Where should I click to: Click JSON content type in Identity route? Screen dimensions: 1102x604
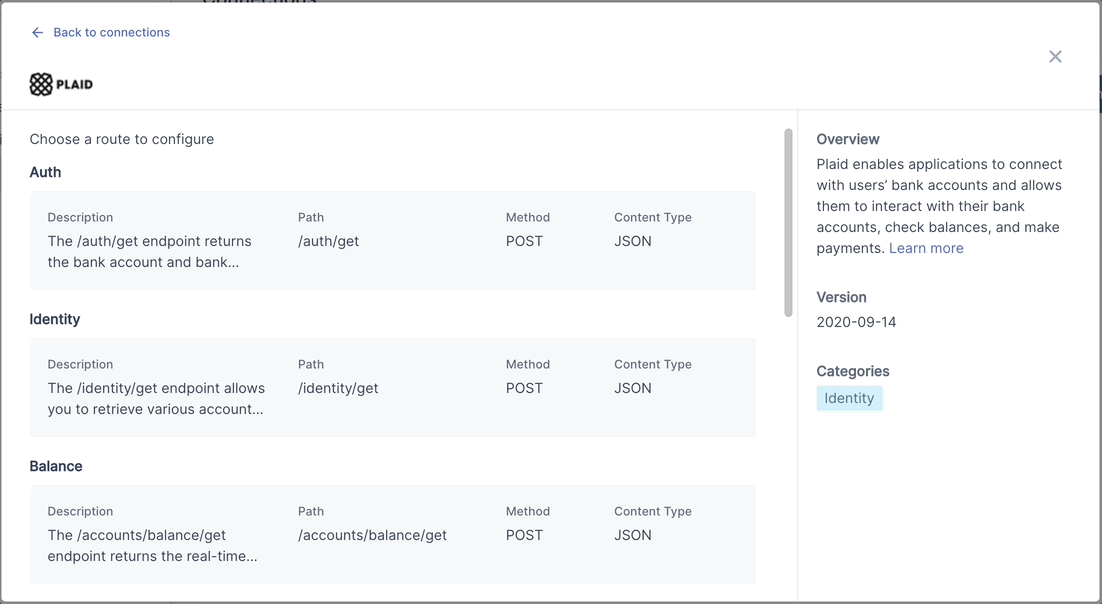tap(633, 388)
